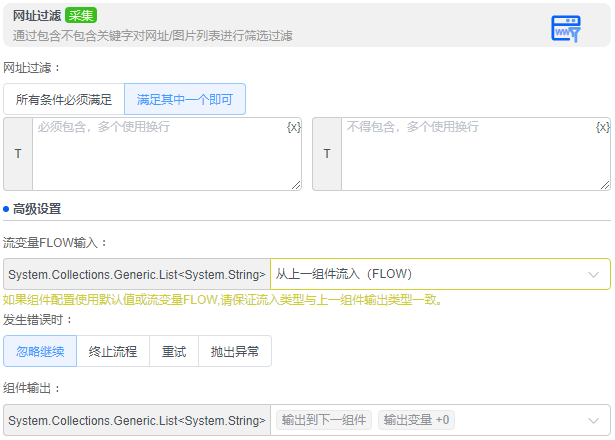Click the 输出到下一组件 tag
615x440 pixels.
pyautogui.click(x=324, y=420)
